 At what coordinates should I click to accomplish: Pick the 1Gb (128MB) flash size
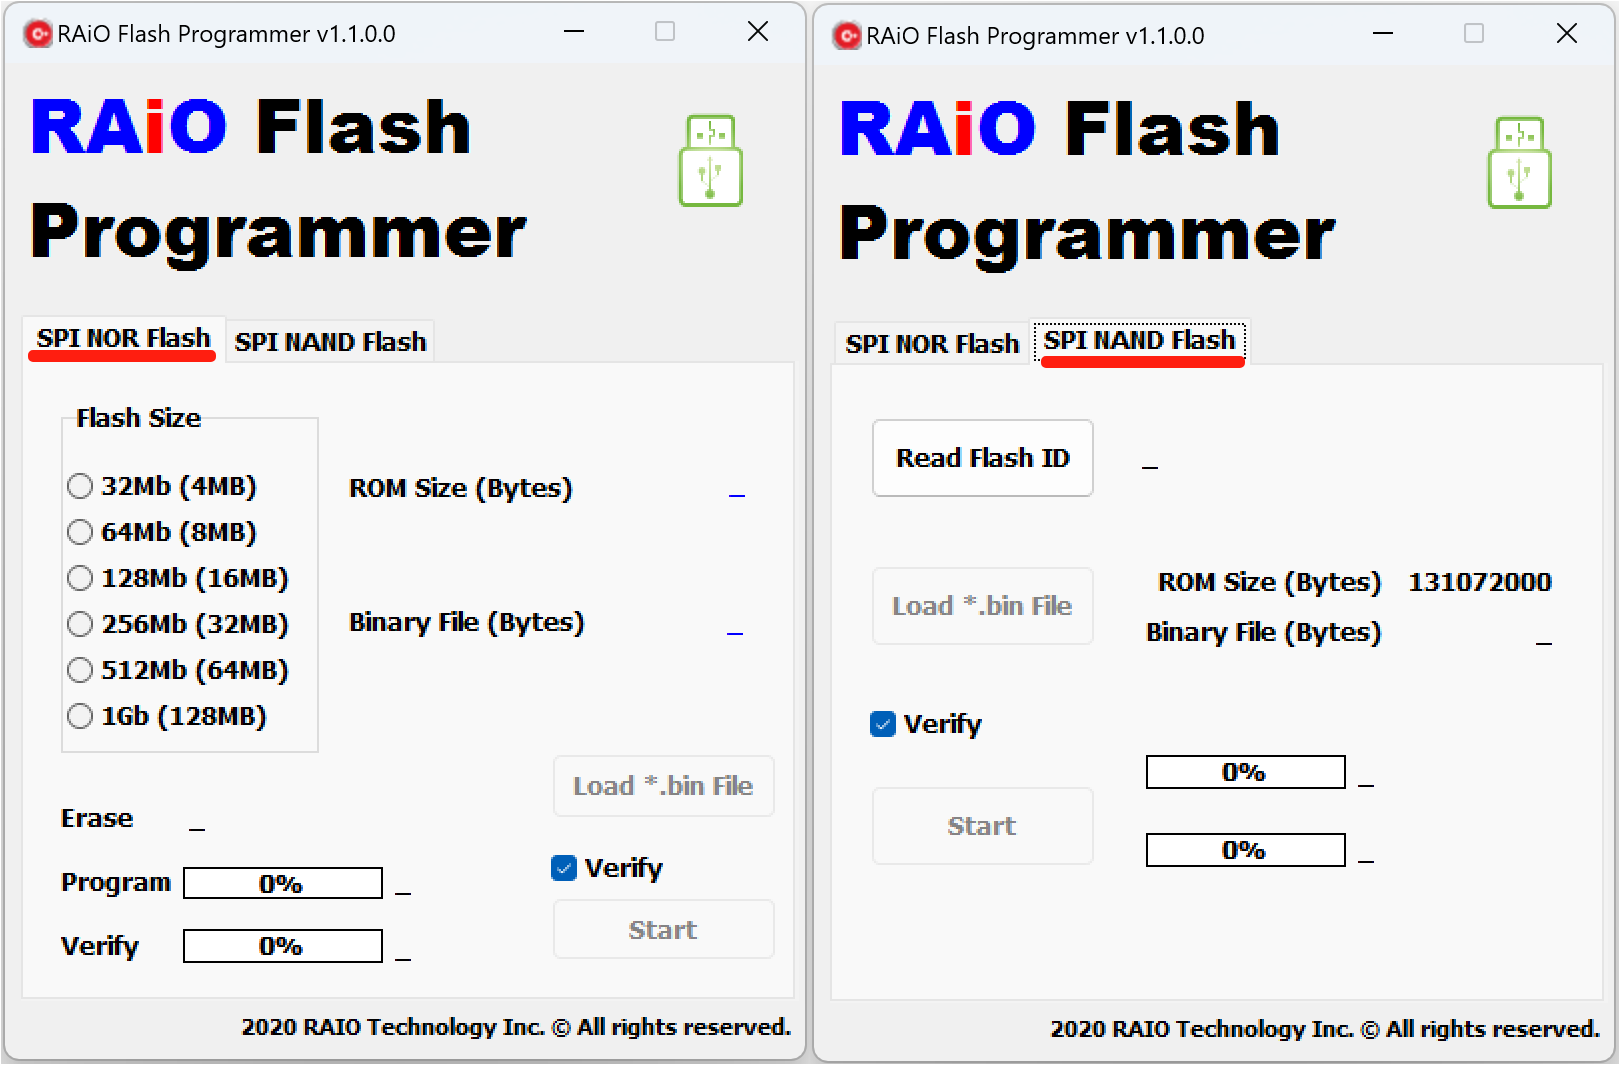[80, 717]
